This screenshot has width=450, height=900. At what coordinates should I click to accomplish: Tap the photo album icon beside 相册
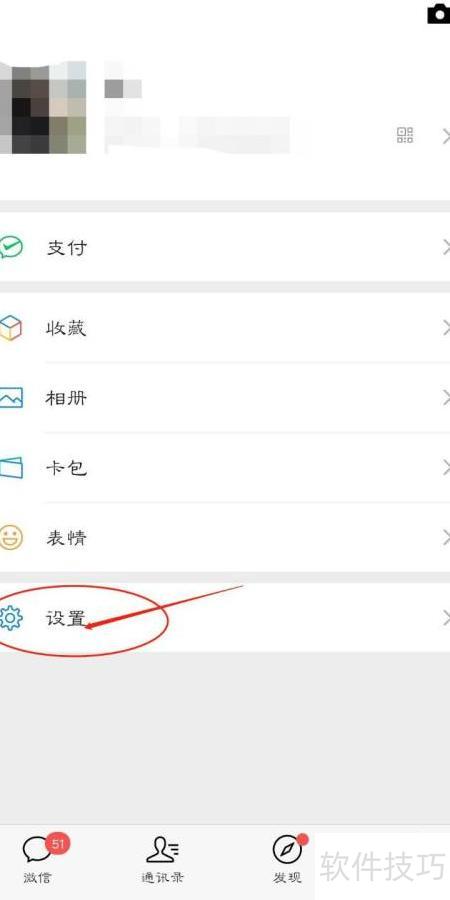click(x=11, y=398)
